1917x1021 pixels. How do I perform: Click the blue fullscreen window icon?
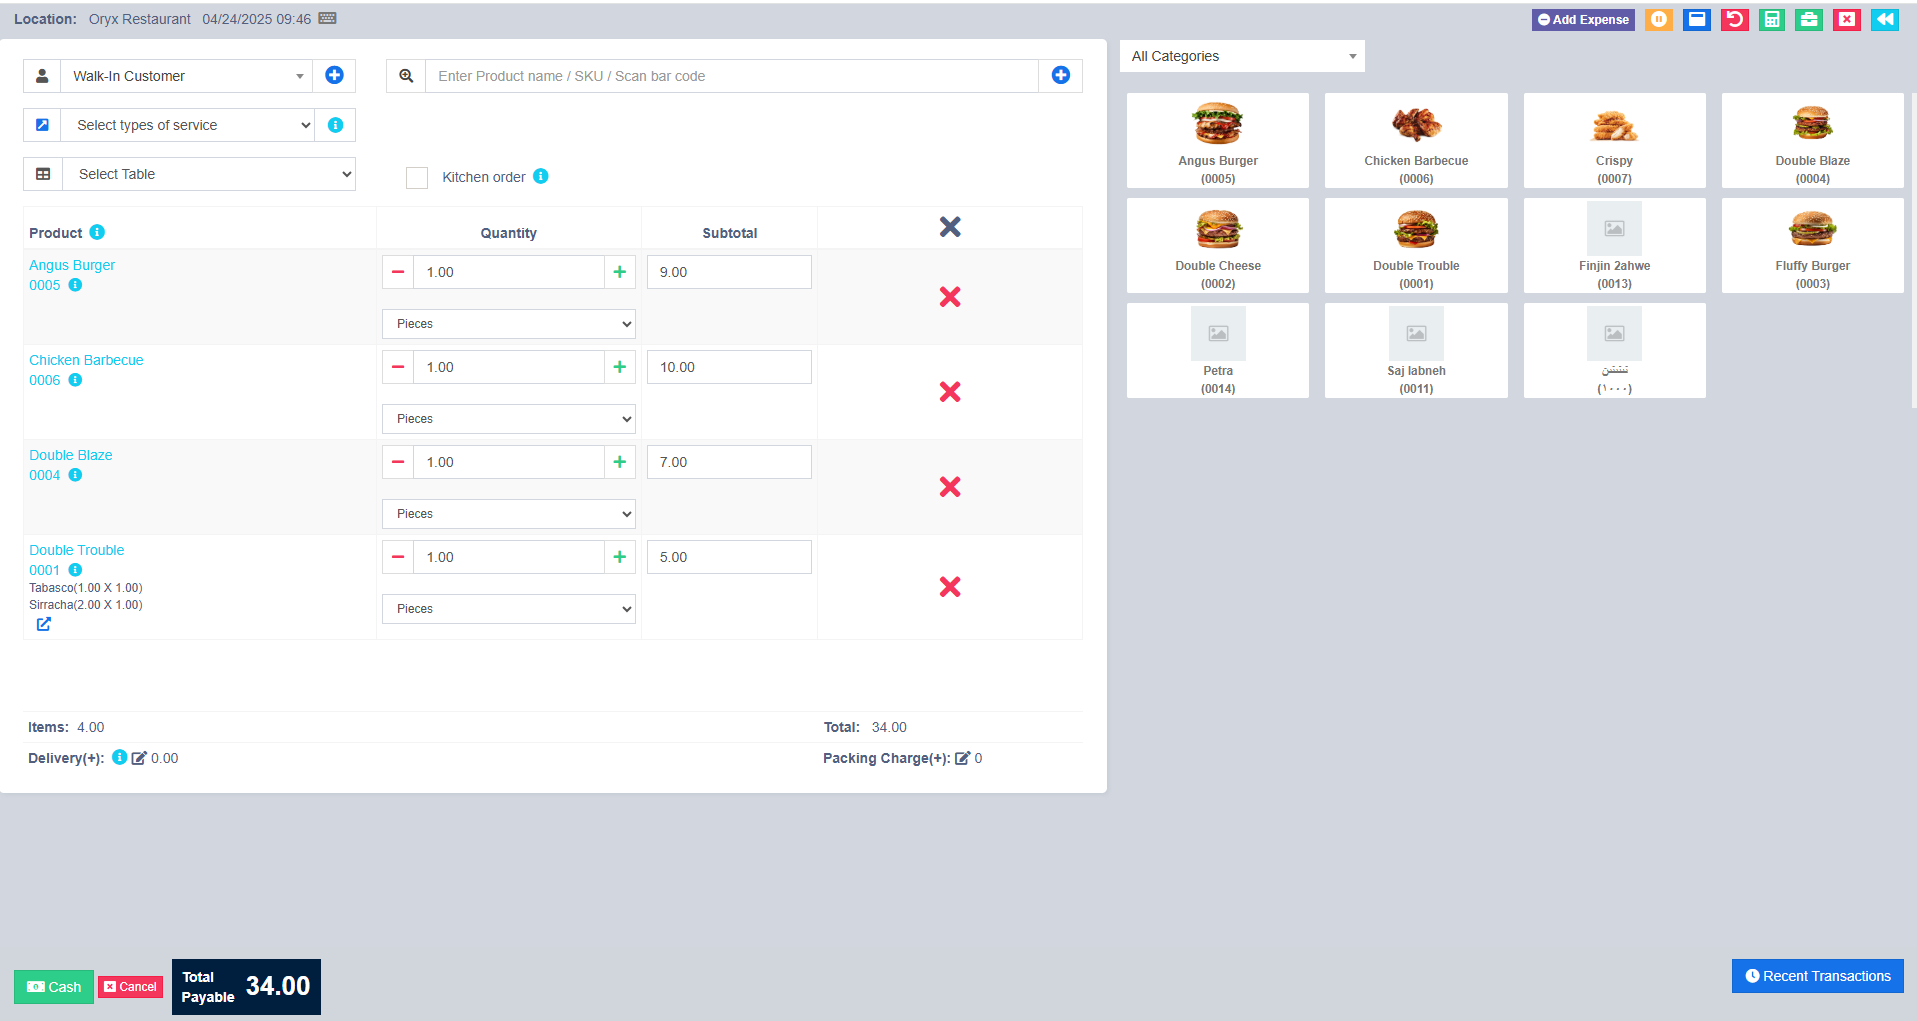coord(1696,19)
